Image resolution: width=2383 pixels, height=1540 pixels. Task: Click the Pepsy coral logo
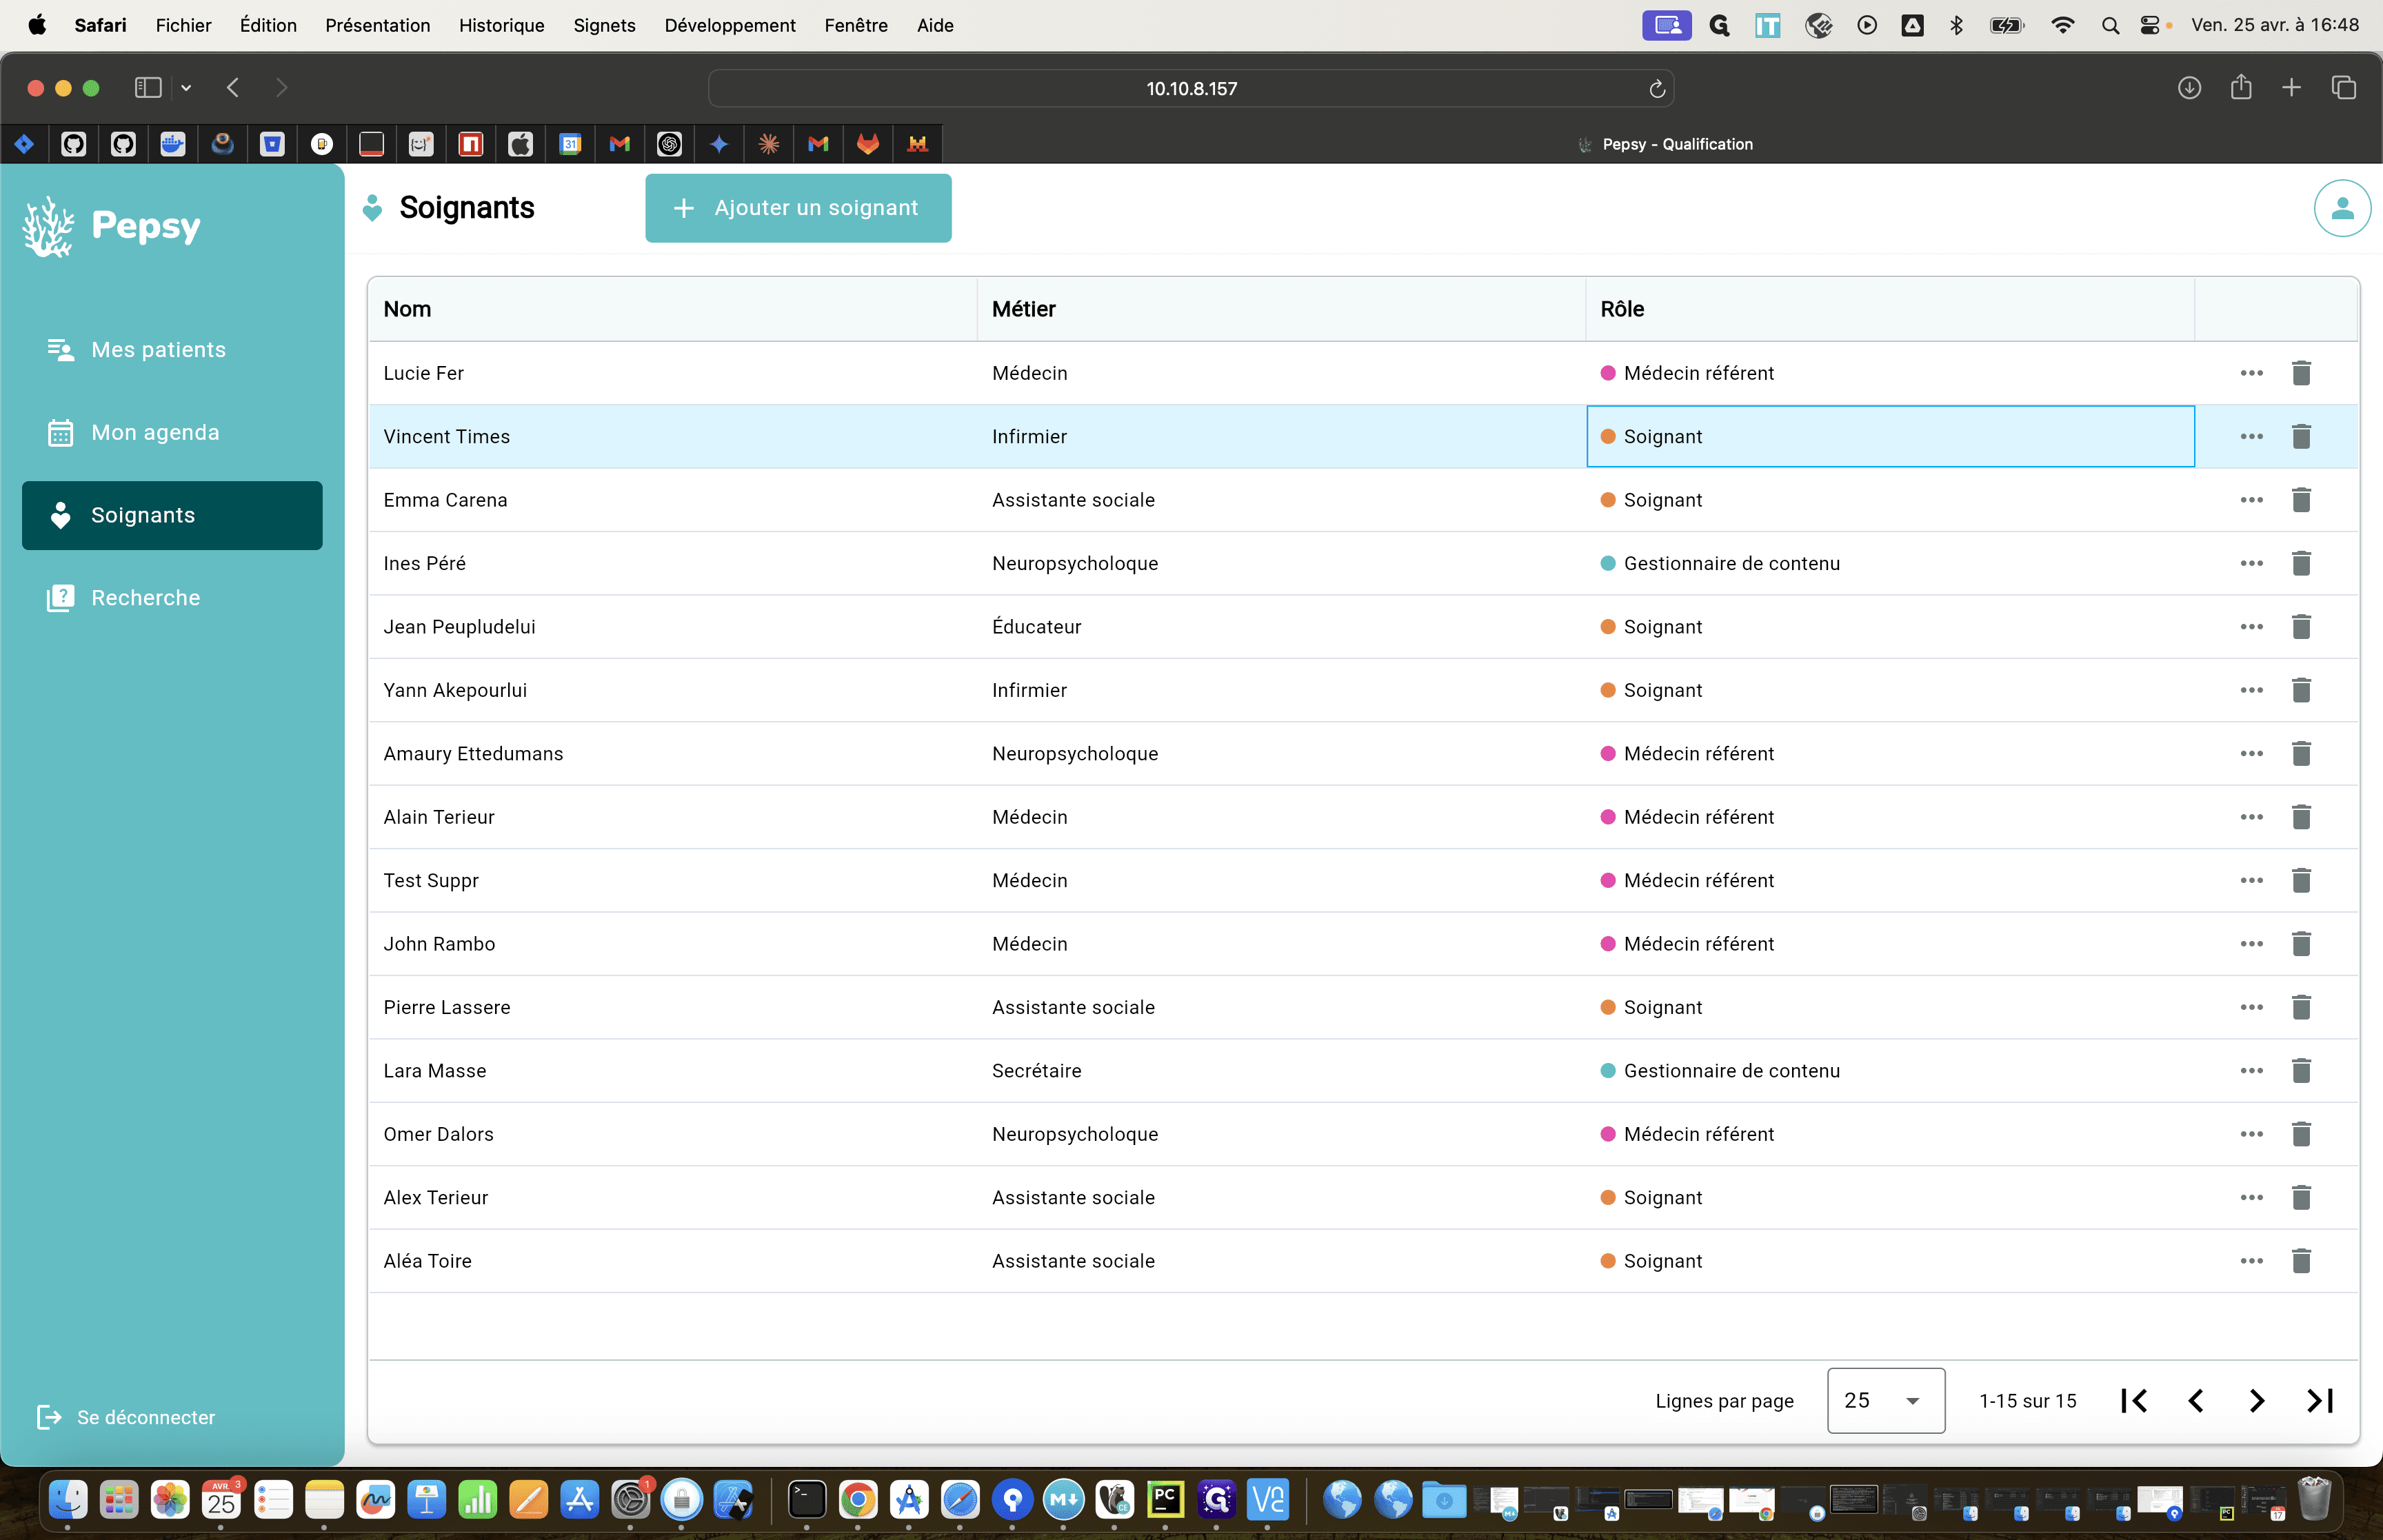click(48, 227)
